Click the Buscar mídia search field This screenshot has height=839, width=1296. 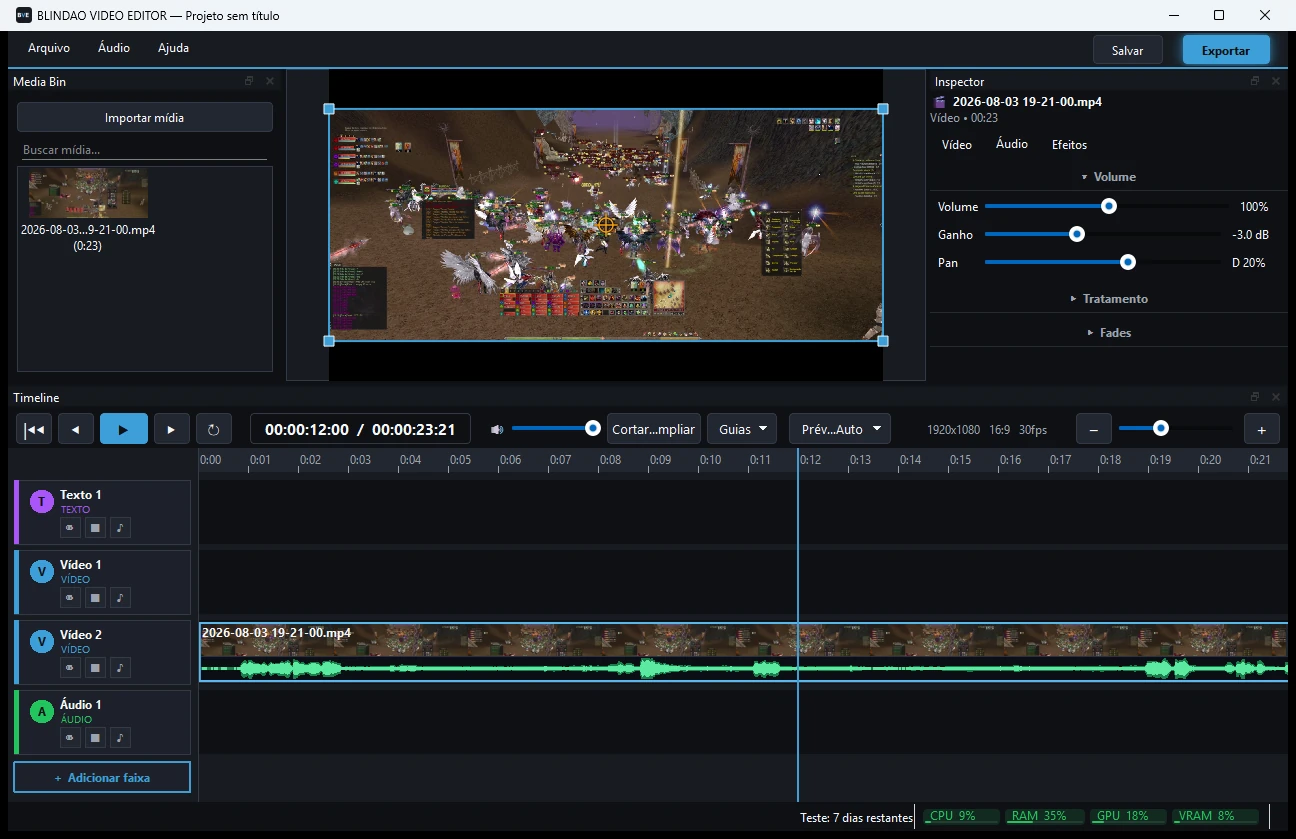click(x=145, y=150)
